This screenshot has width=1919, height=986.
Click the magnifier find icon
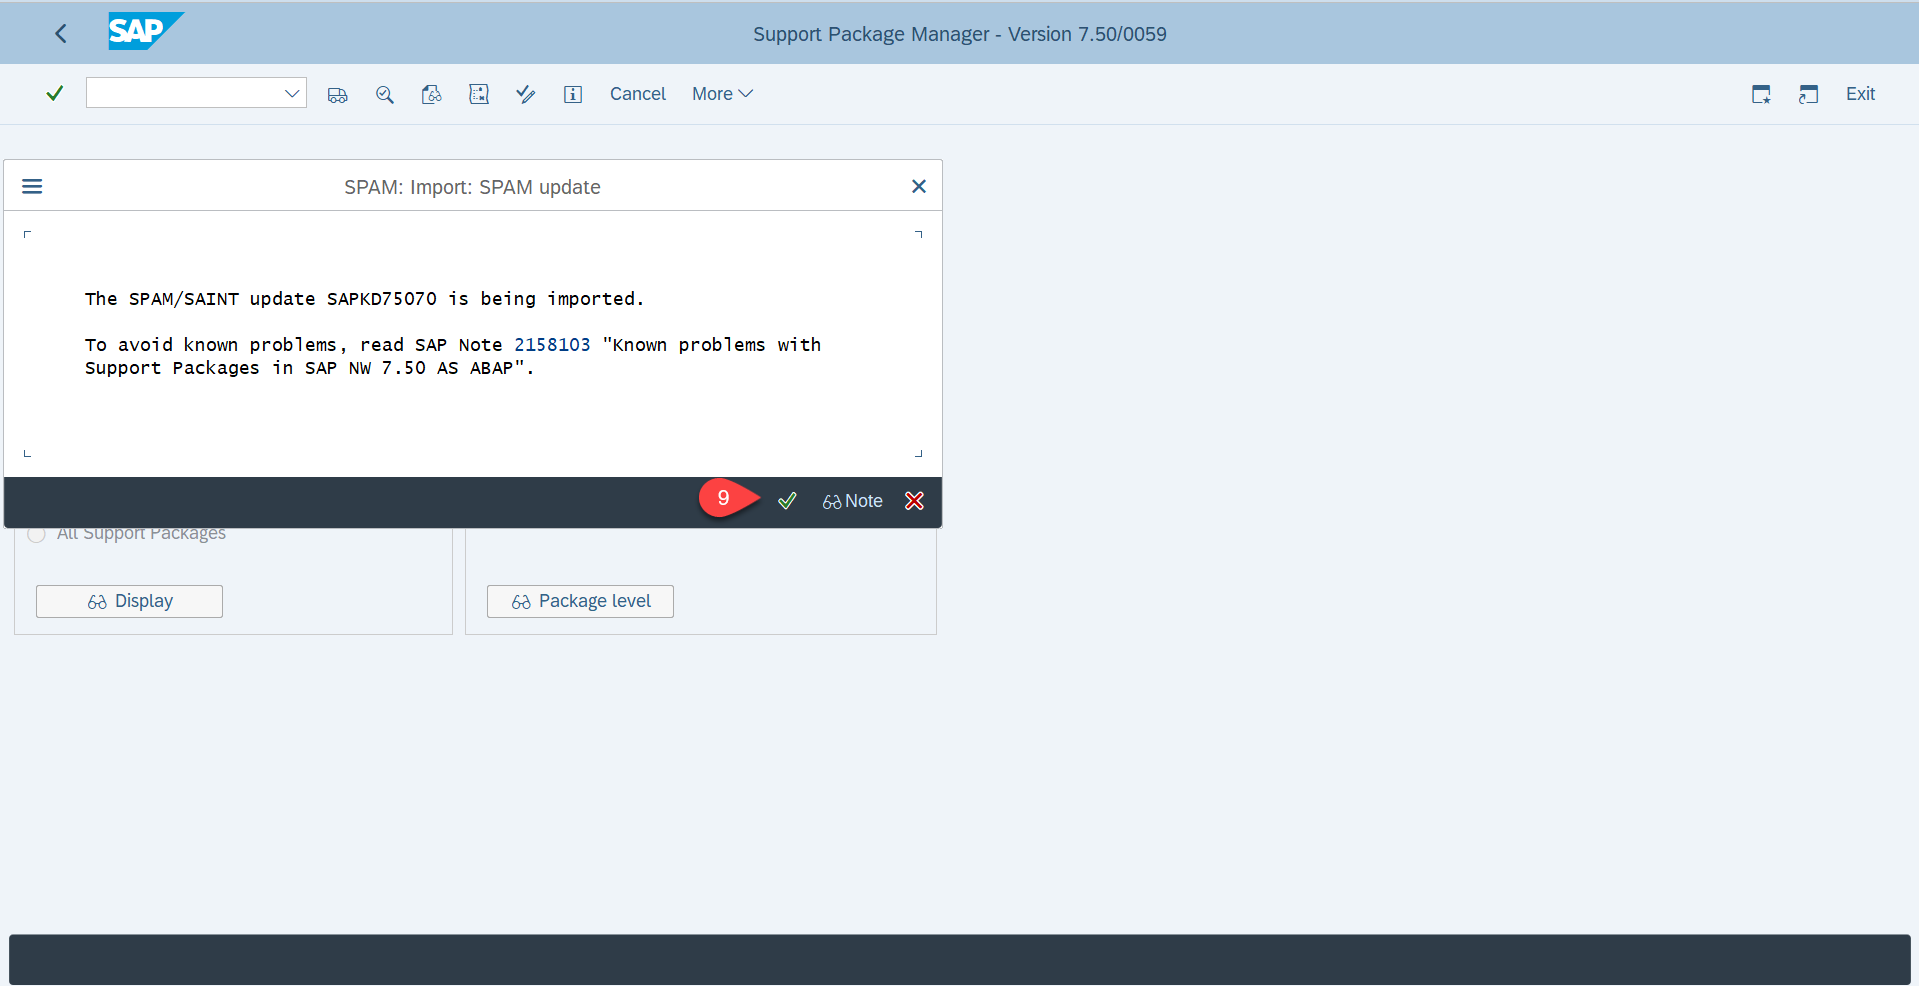coord(385,94)
